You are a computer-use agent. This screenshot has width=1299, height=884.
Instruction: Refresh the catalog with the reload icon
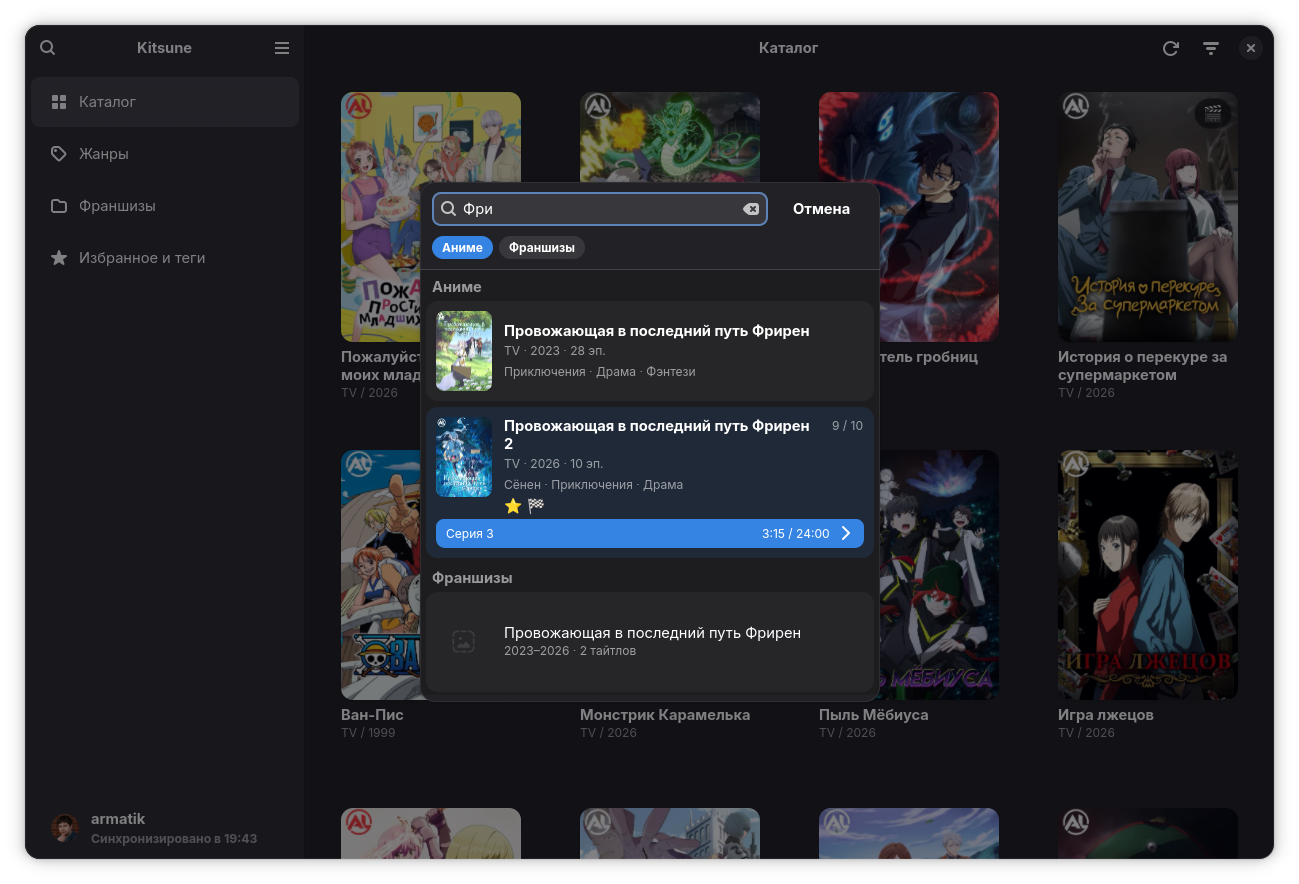[x=1170, y=48]
